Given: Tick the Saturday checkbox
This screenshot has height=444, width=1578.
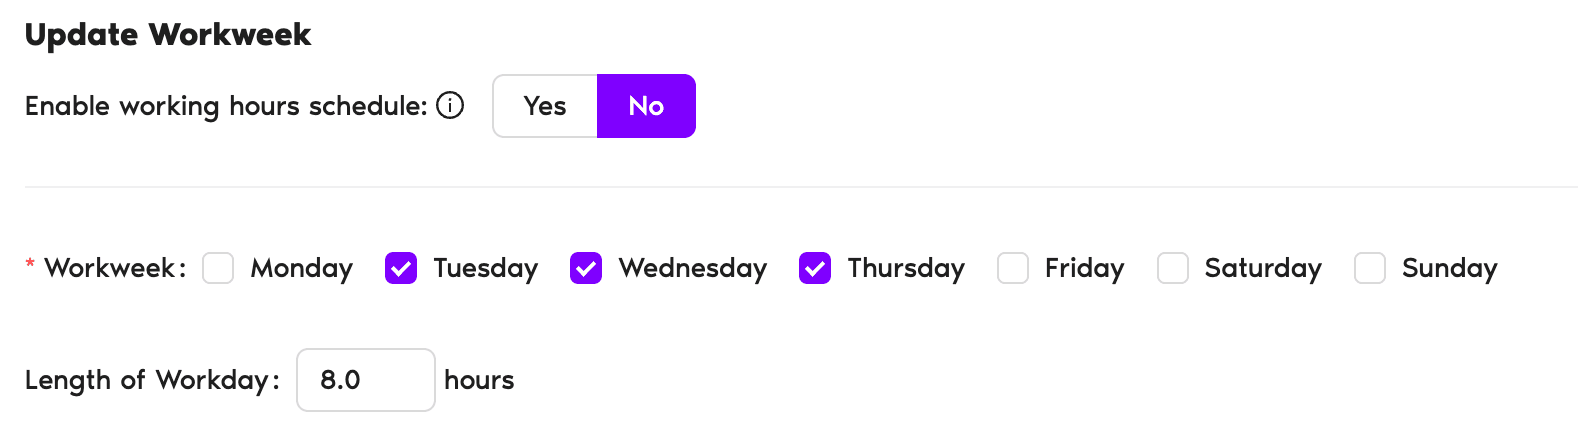Looking at the screenshot, I should click(x=1173, y=268).
